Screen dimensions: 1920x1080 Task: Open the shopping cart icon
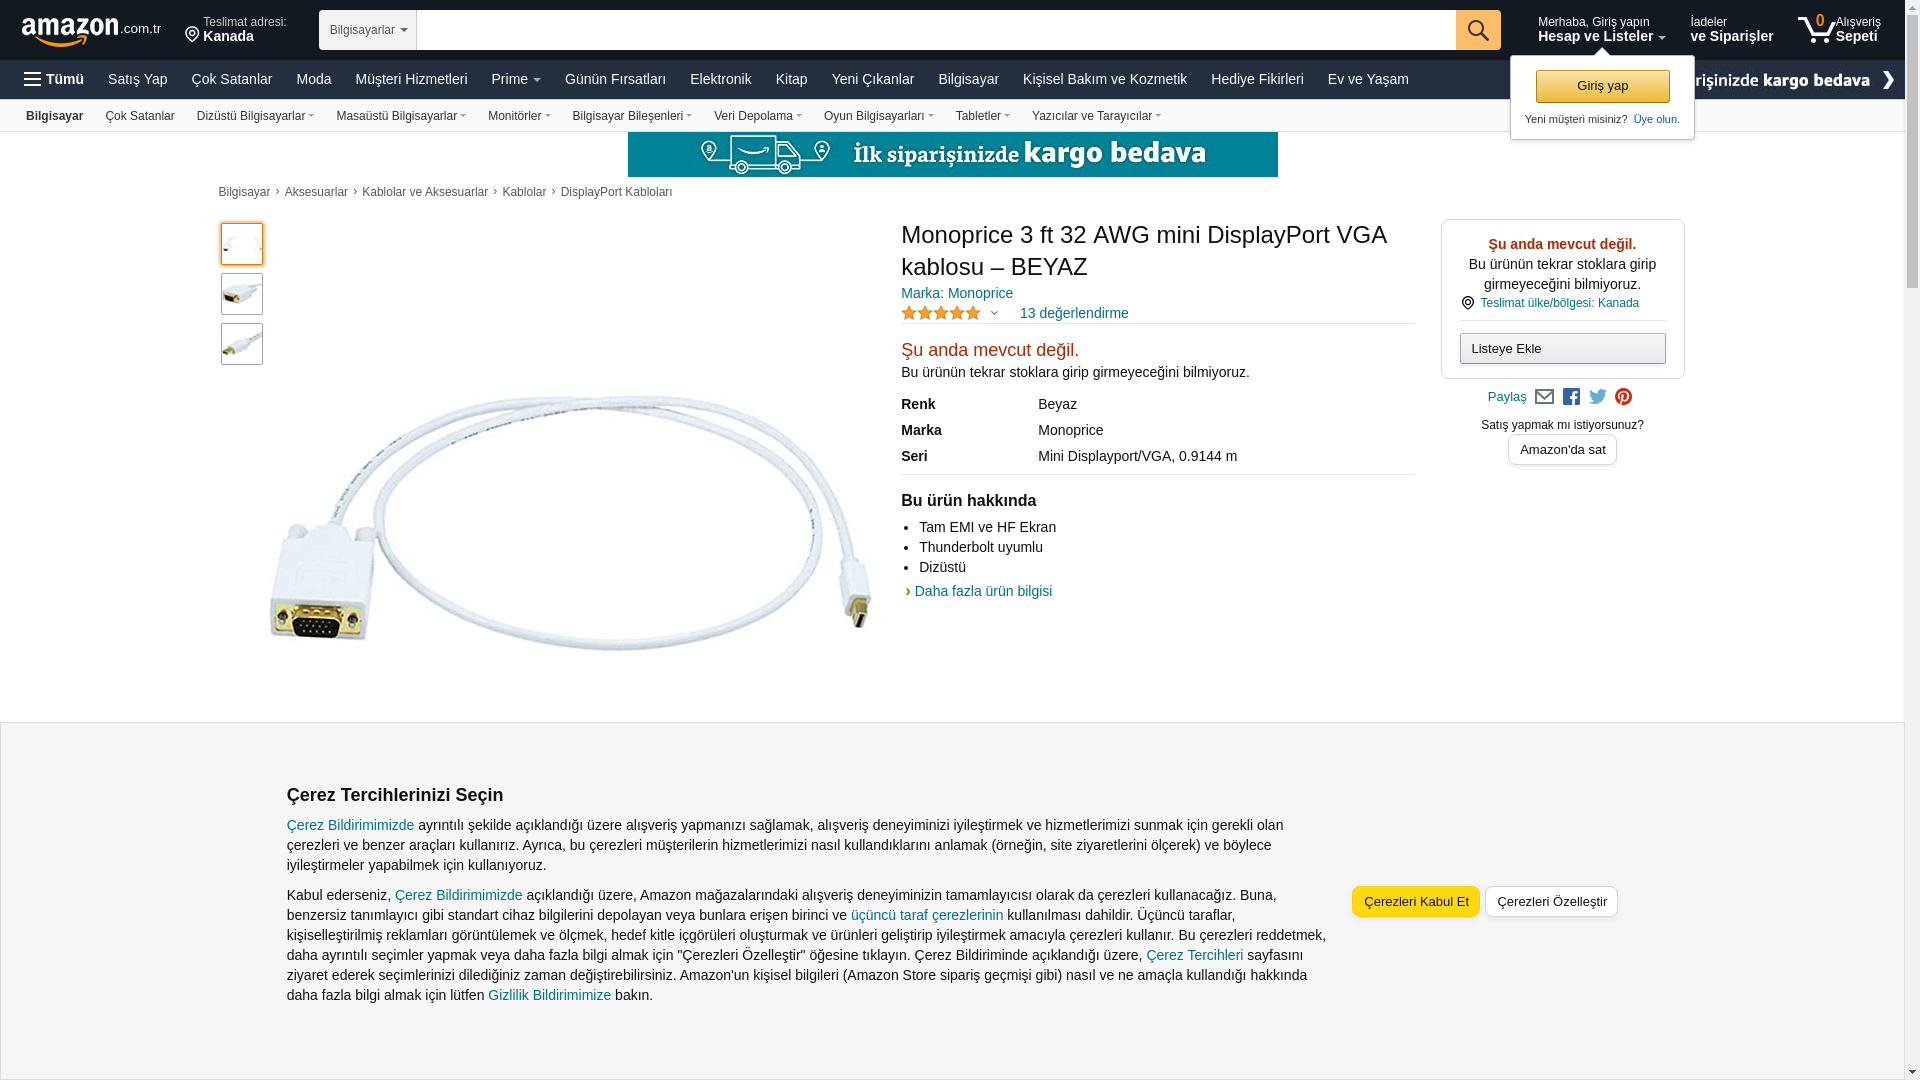pos(1816,29)
